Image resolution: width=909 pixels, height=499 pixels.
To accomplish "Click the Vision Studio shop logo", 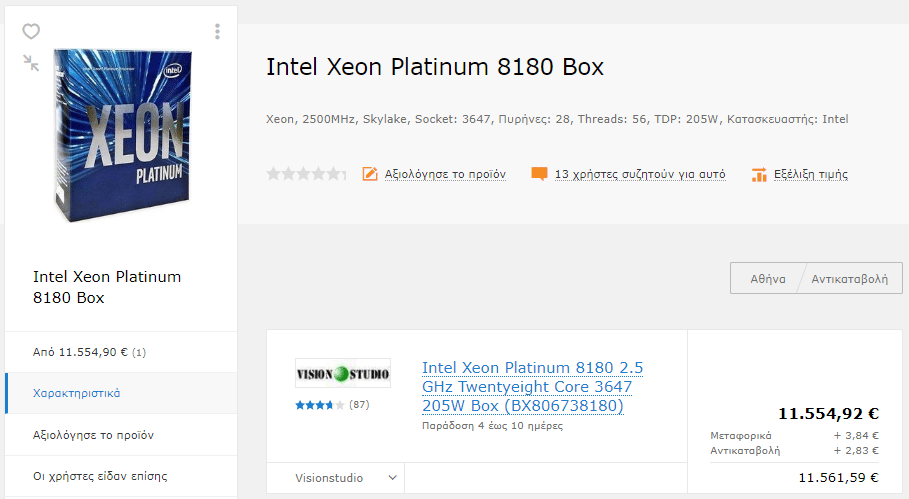I will click(343, 373).
